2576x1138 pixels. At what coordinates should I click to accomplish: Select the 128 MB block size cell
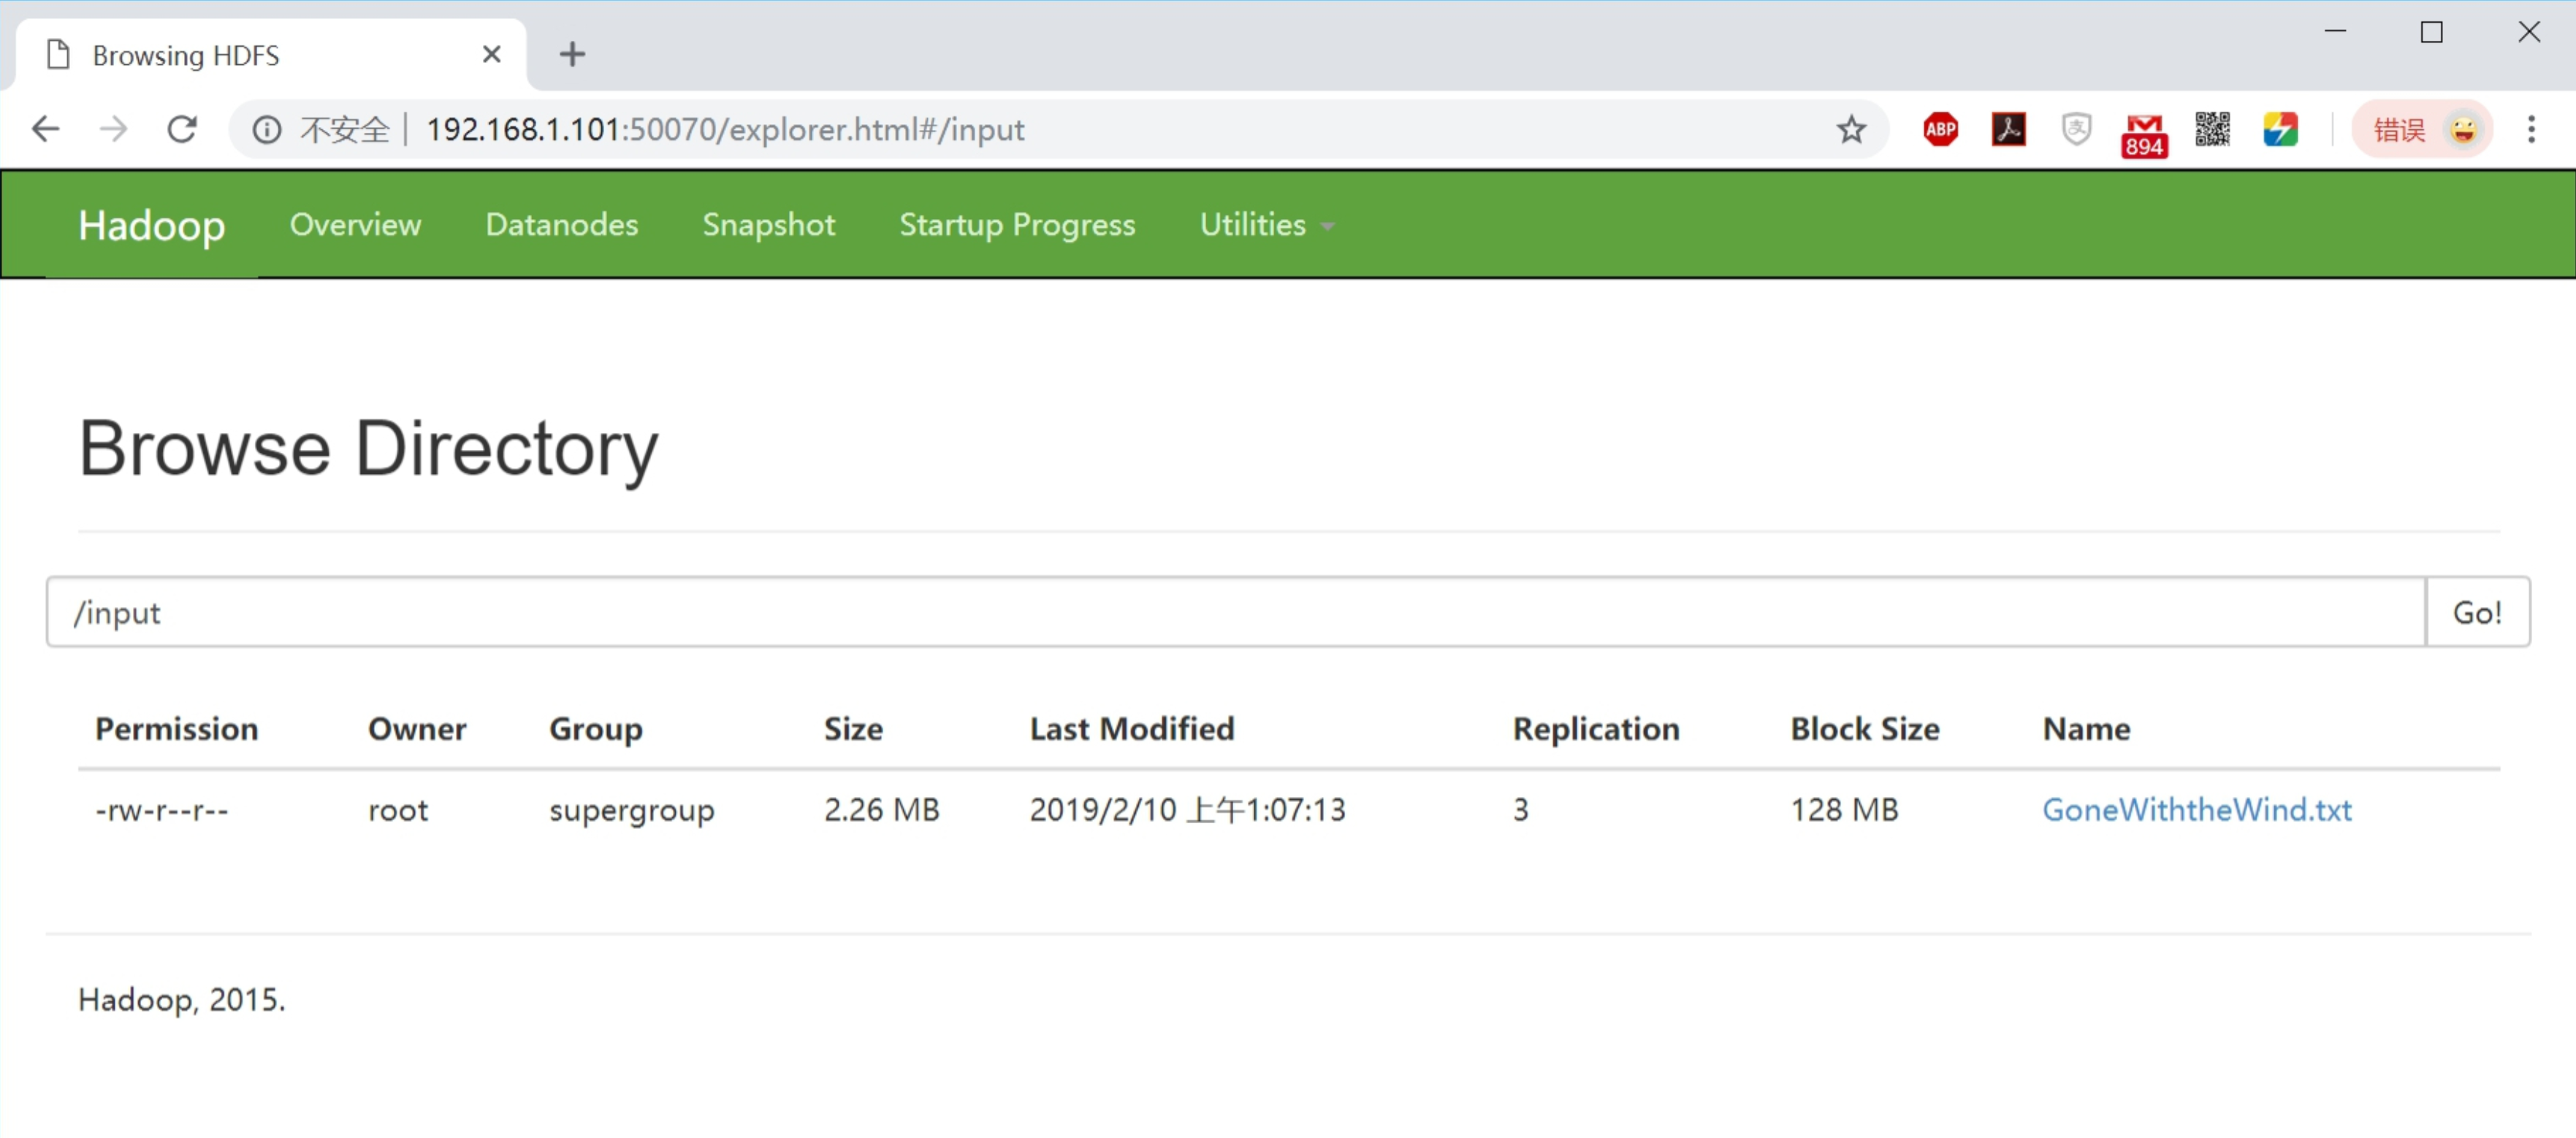[1843, 809]
